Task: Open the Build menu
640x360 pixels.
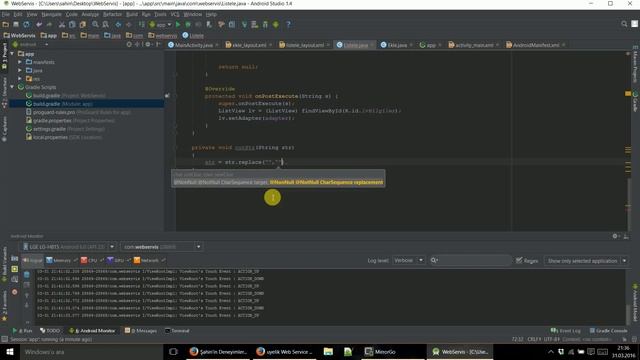Action: click(132, 14)
